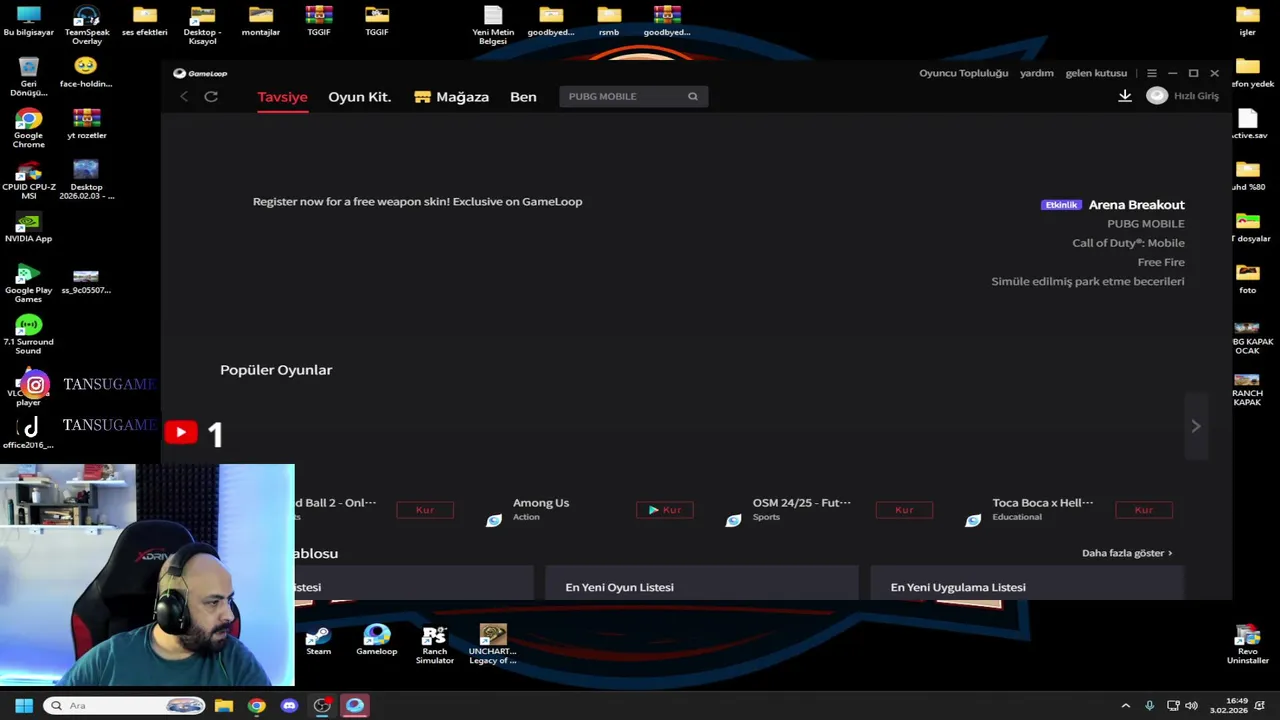Open En Yeni Oyun Listesi card
The width and height of the screenshot is (1280, 720).
pyautogui.click(x=702, y=584)
